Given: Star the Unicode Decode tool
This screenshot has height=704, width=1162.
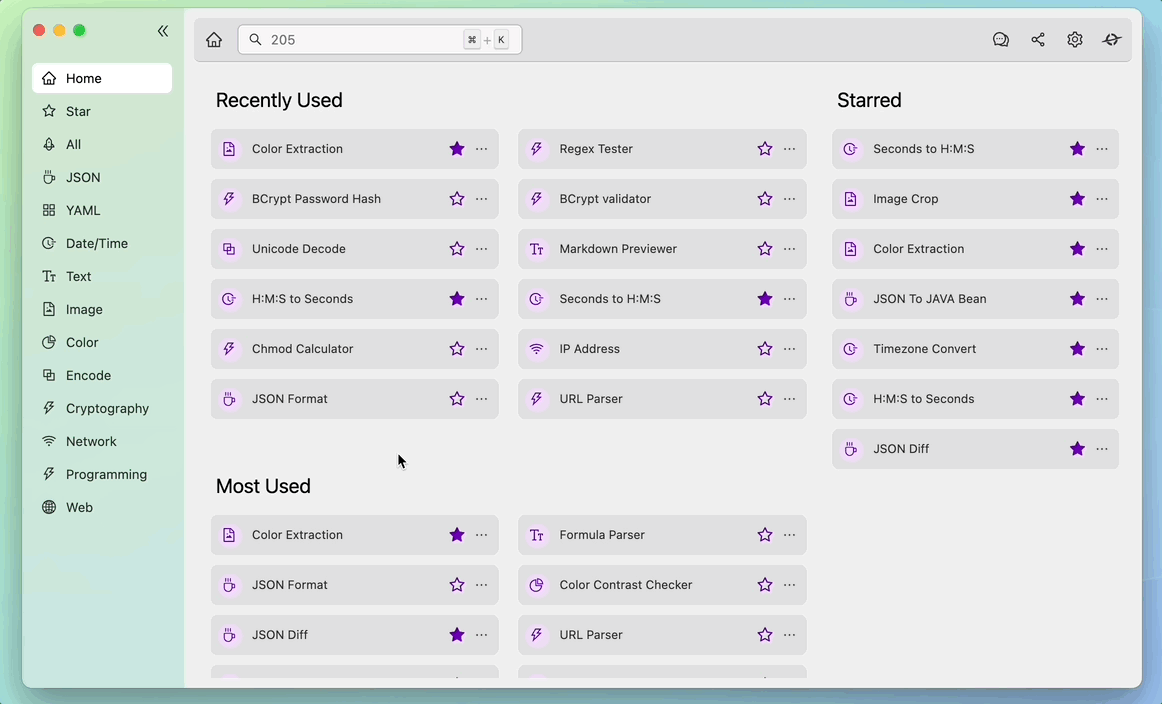Looking at the screenshot, I should [457, 249].
